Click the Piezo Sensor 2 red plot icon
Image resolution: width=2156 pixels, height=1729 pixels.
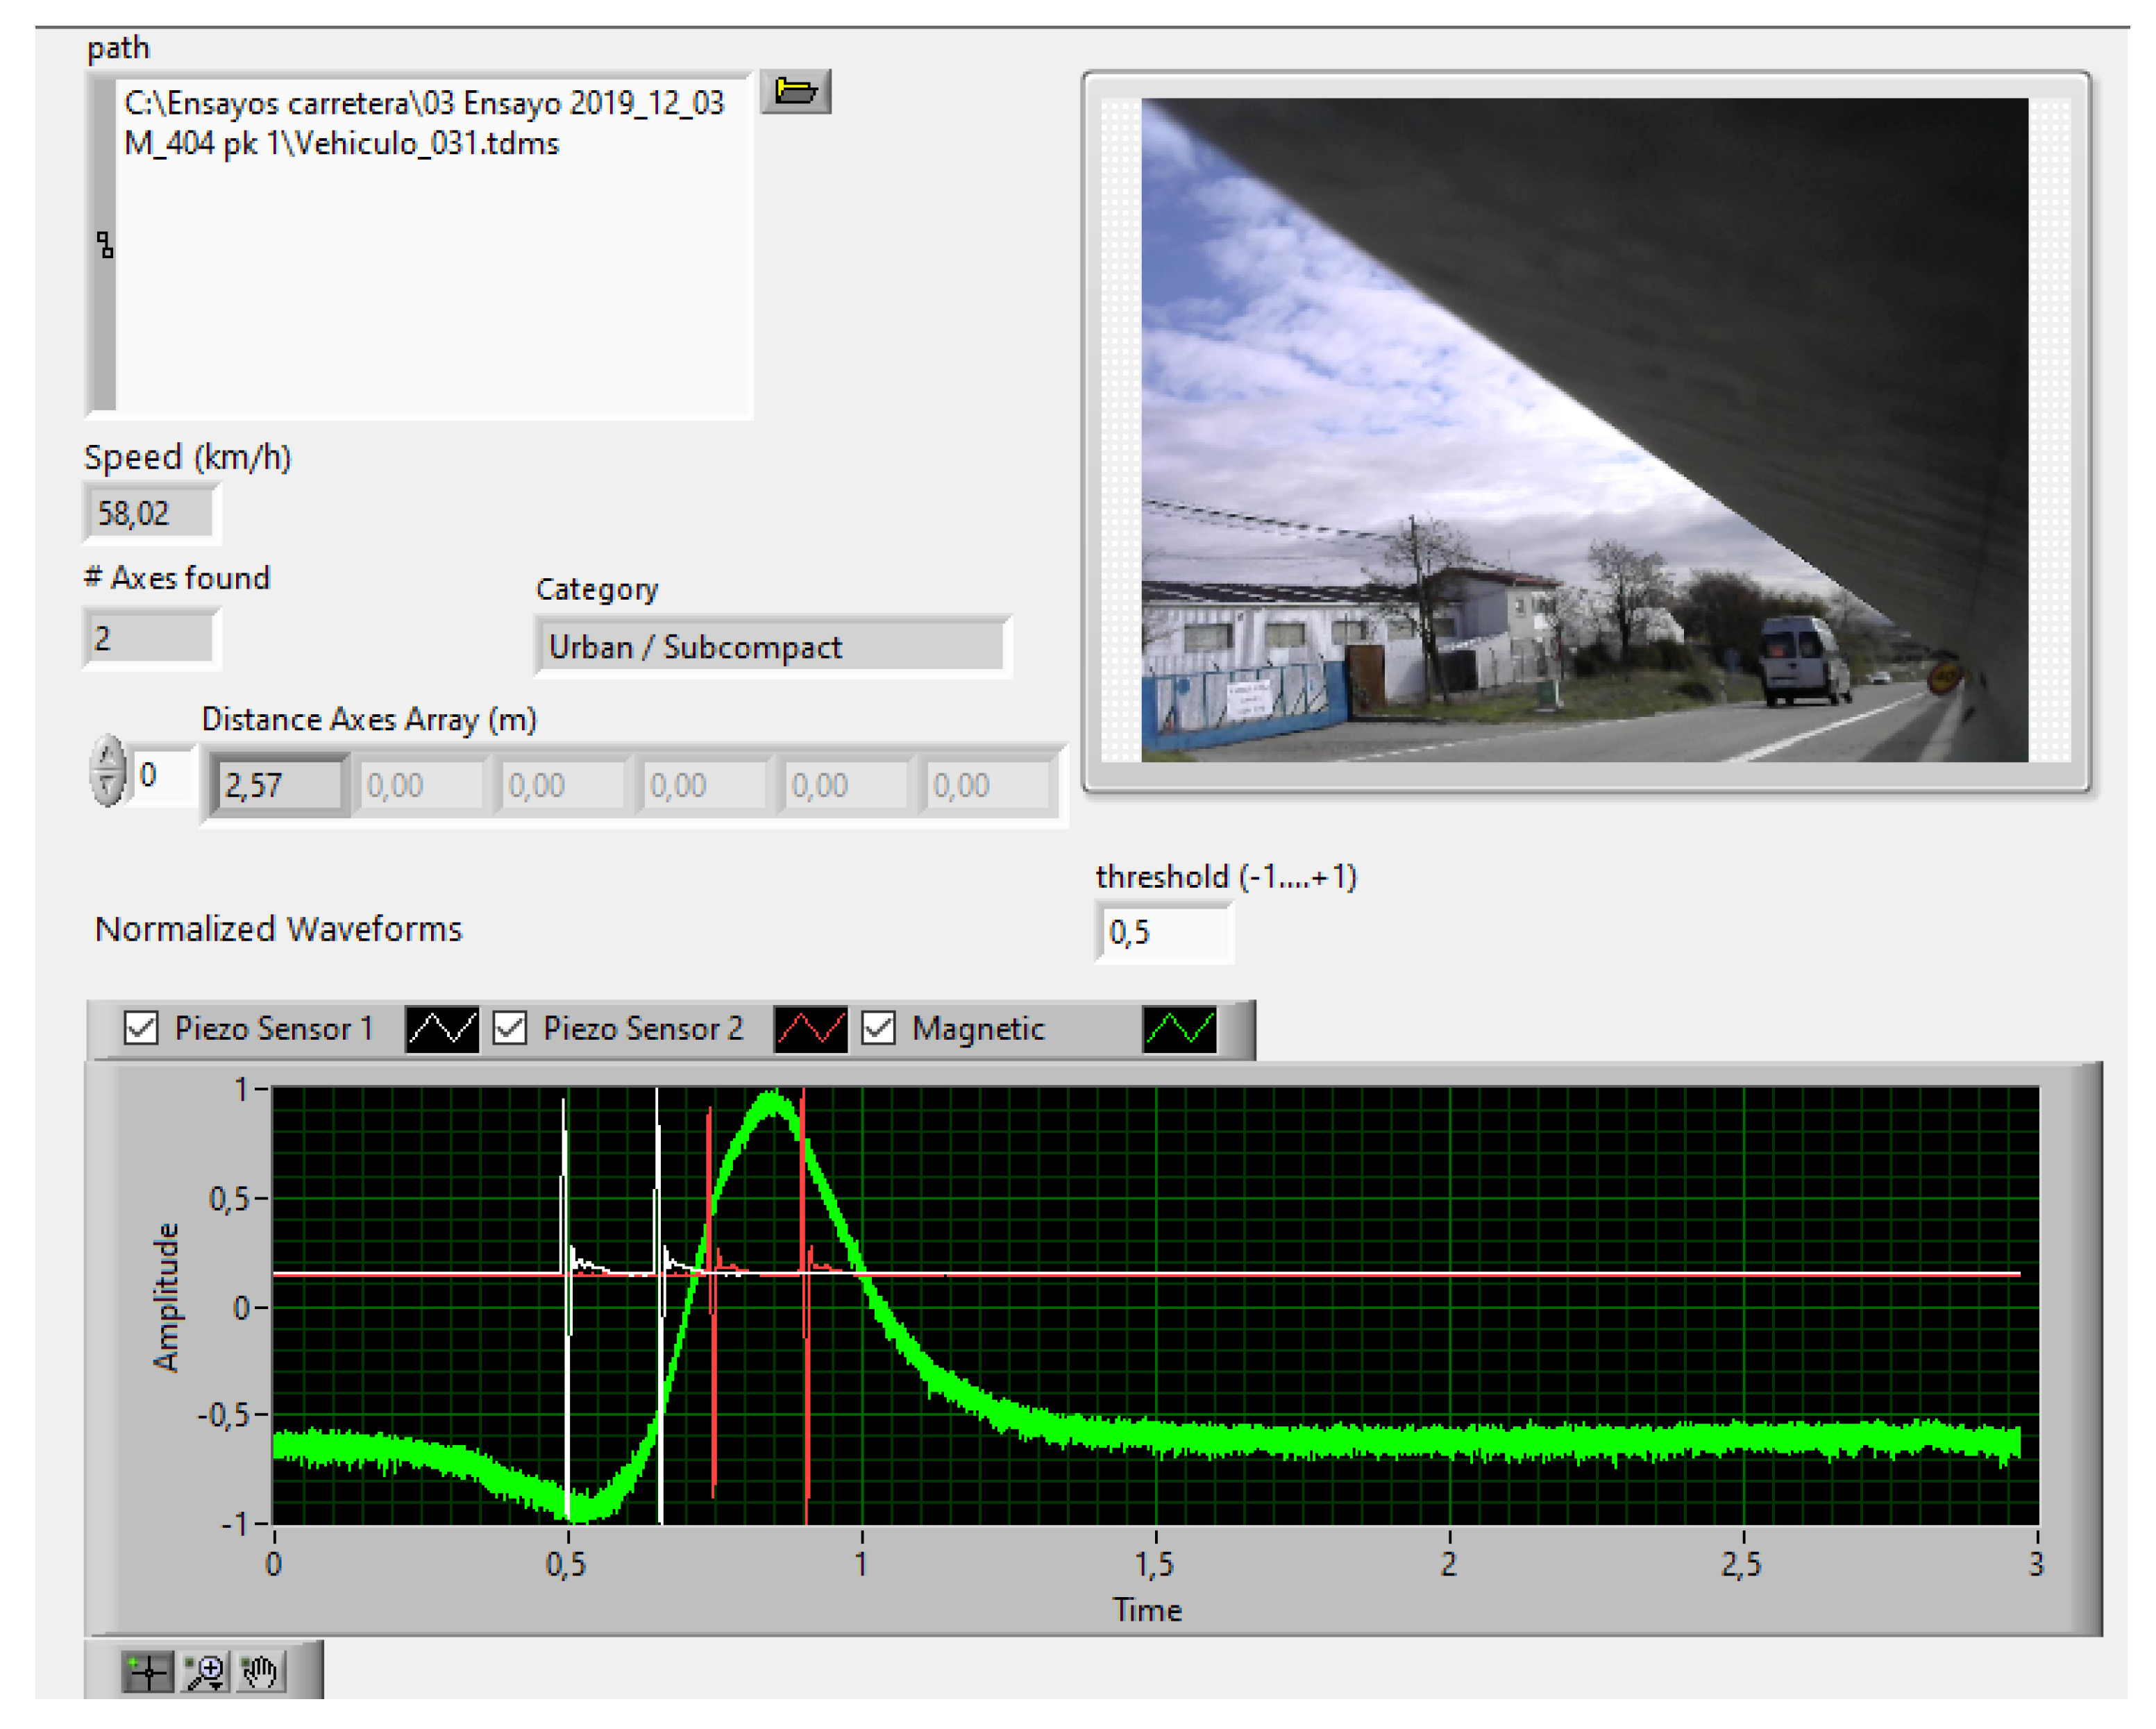coord(810,1028)
